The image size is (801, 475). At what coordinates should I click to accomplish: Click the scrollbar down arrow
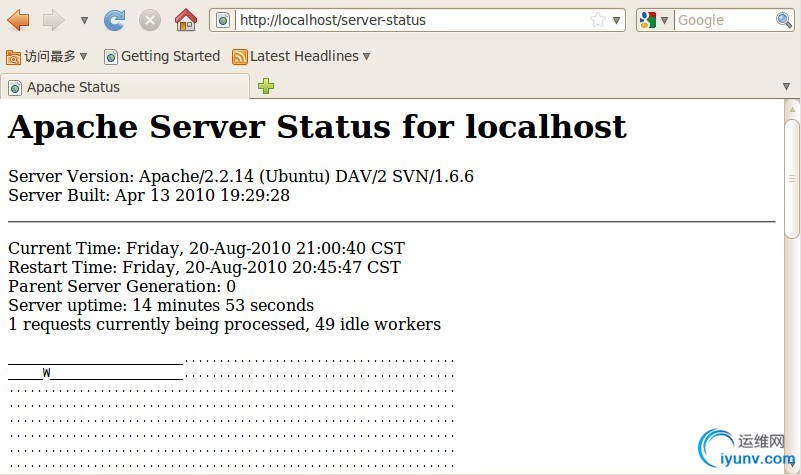792,465
